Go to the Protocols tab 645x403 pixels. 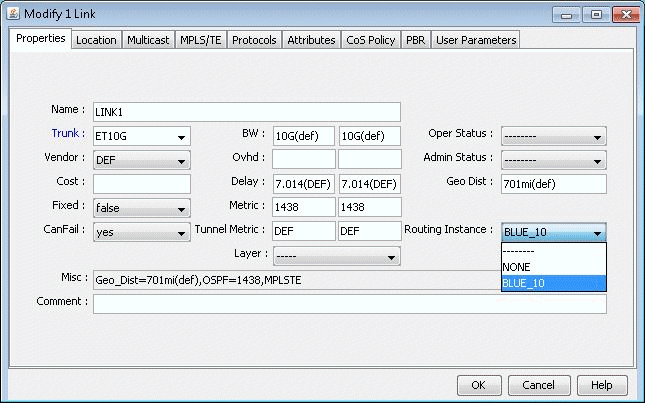coord(254,40)
